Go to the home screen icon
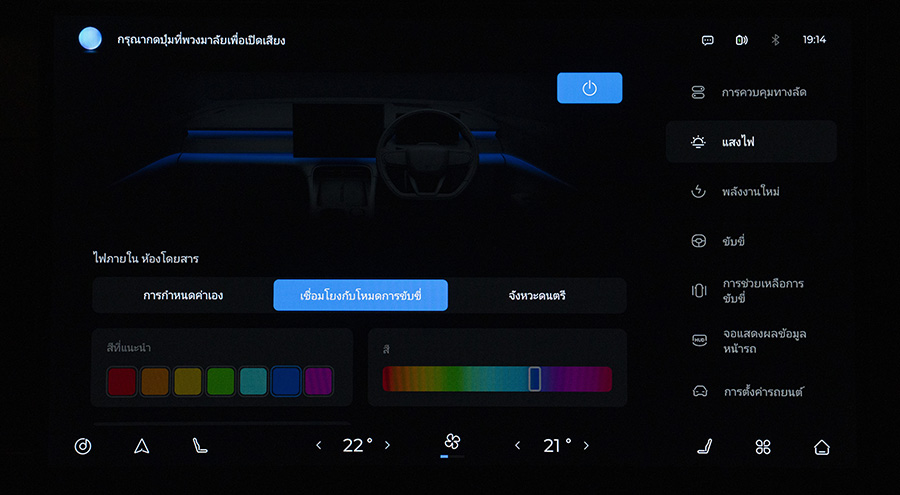Viewport: 900px width, 495px height. tap(821, 446)
